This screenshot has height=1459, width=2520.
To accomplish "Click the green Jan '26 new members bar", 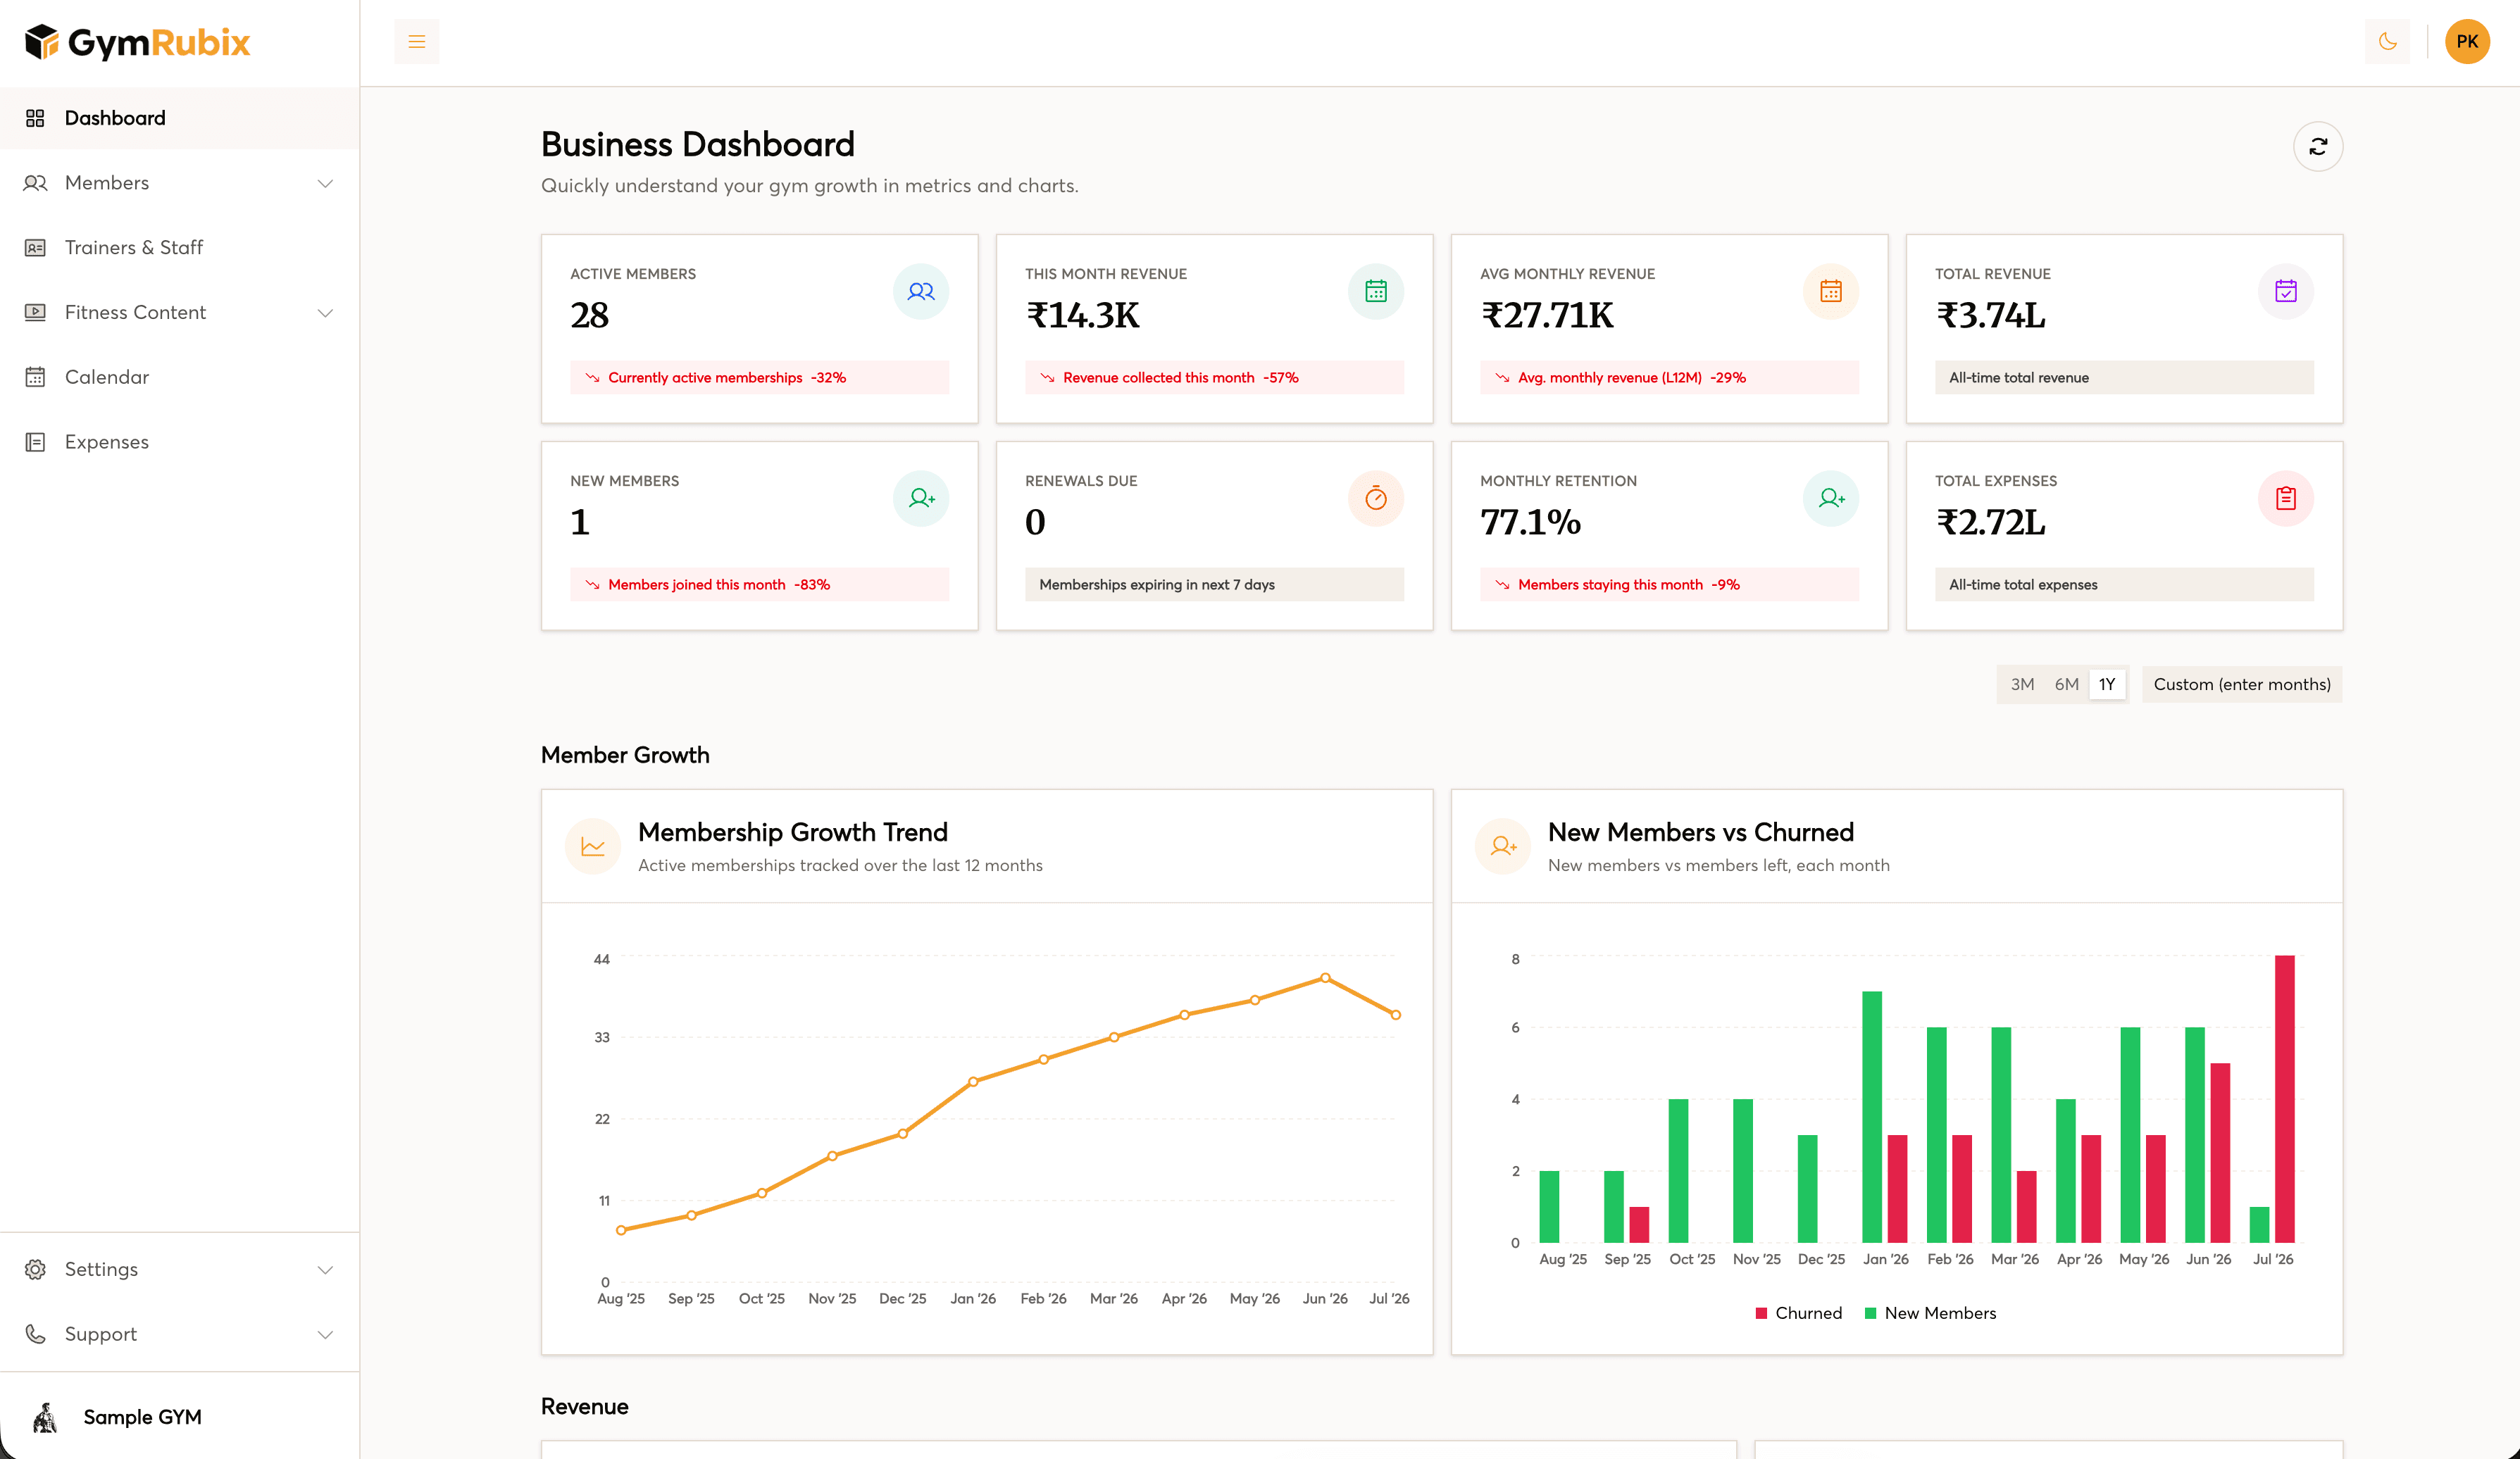I will [x=1872, y=1117].
